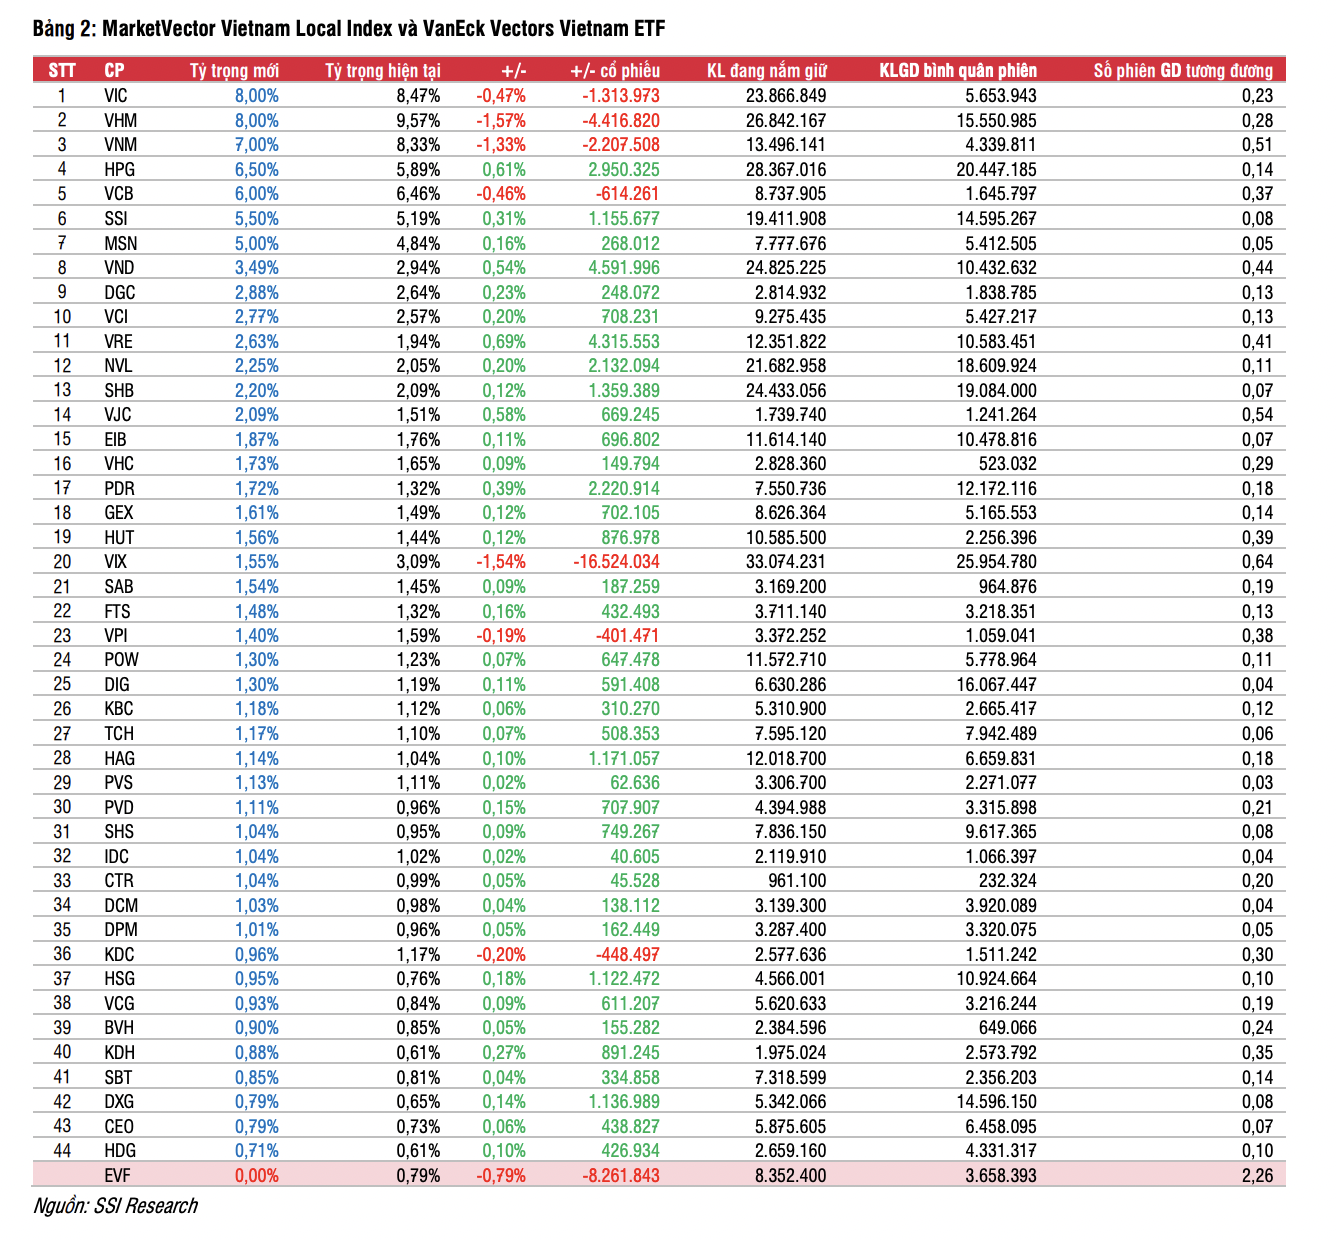The height and width of the screenshot is (1240, 1336).
Task: Click the 'Tỷ trọng hiện tại' column header
Action: point(382,70)
